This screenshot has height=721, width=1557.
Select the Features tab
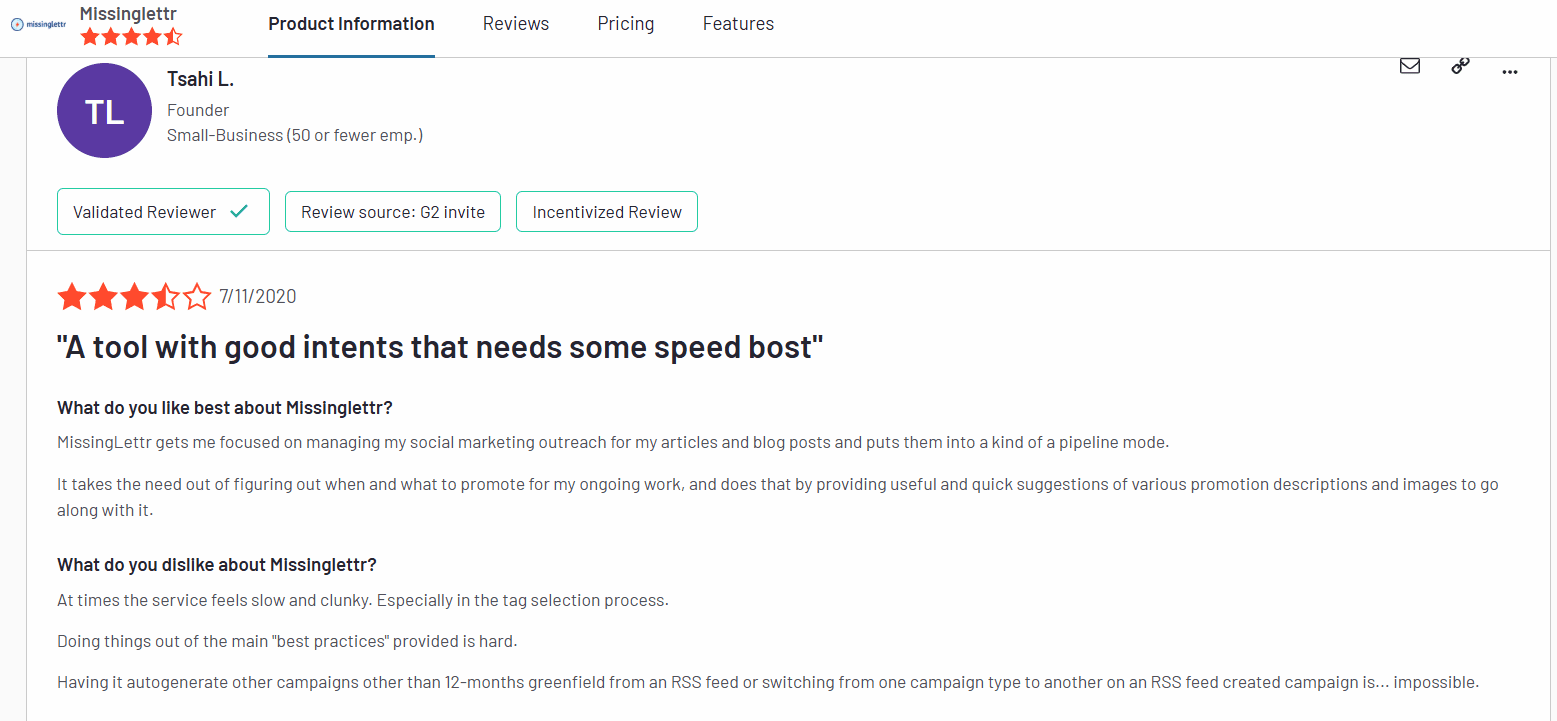pyautogui.click(x=738, y=24)
